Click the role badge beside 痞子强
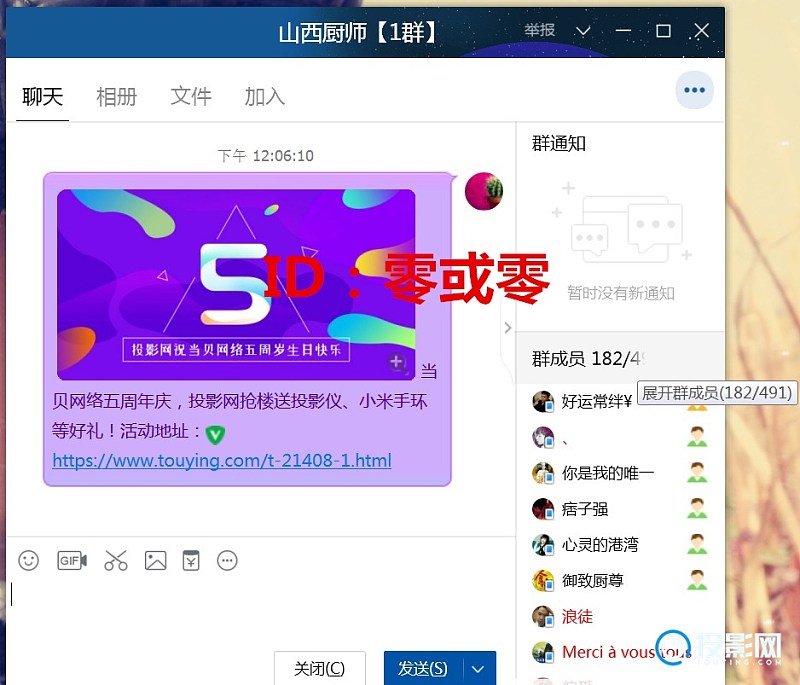 click(x=697, y=508)
